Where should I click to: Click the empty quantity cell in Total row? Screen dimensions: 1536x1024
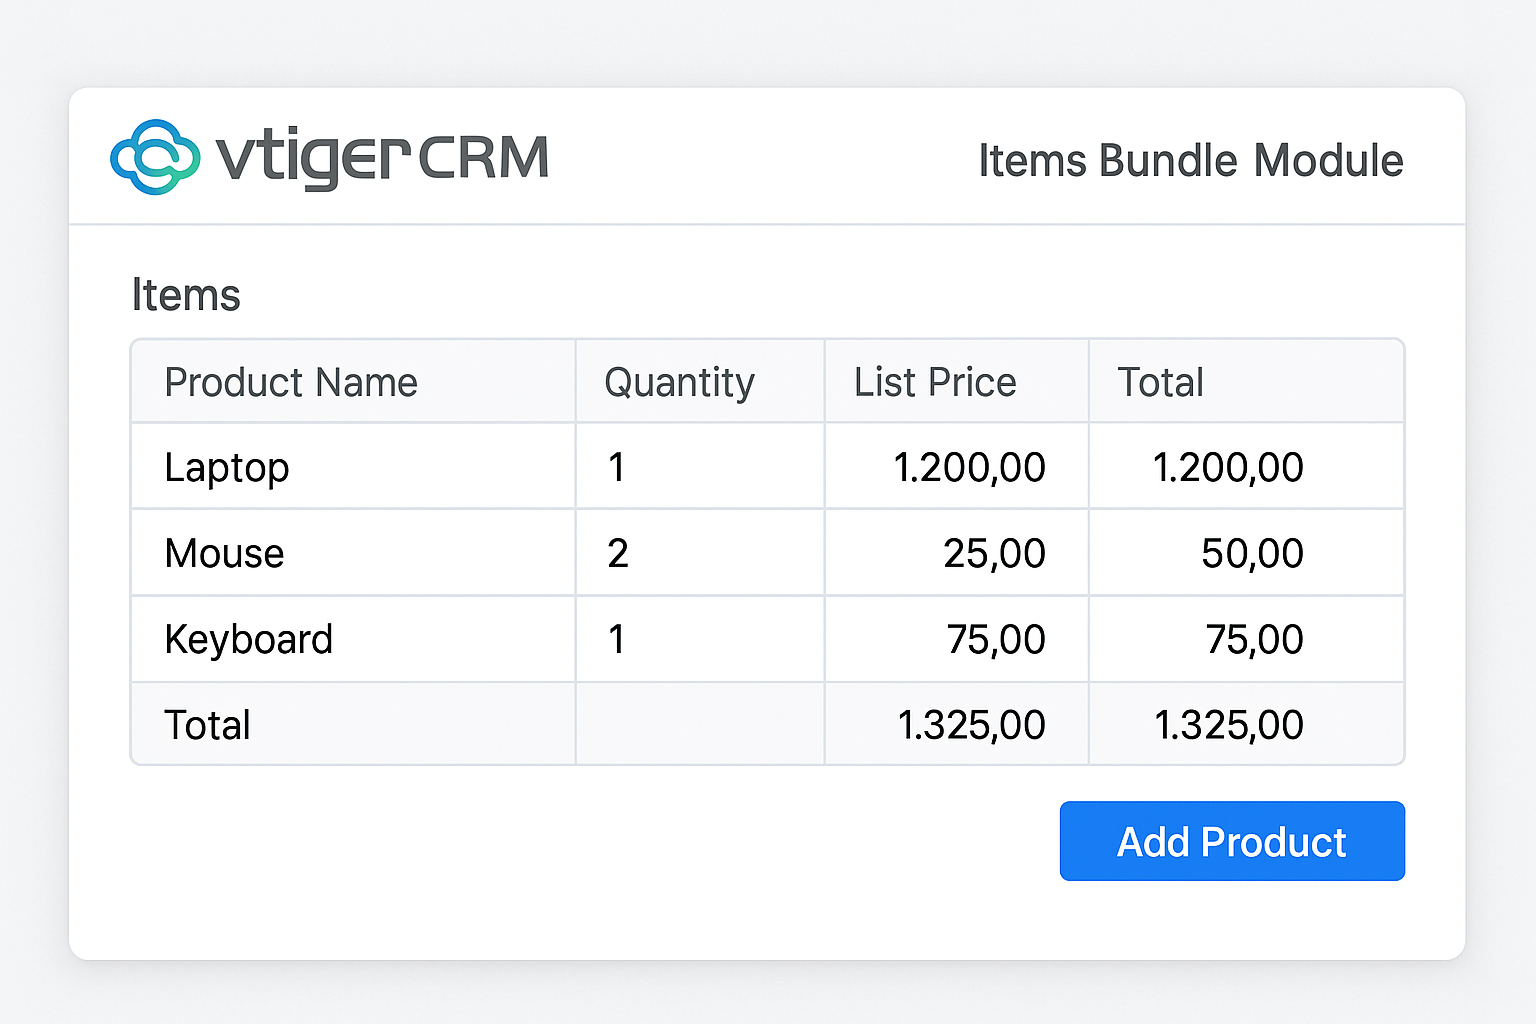click(699, 724)
